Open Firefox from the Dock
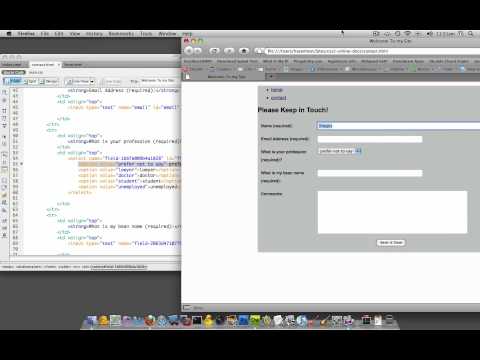Screen dimensions: 480x360 [x=150, y=321]
